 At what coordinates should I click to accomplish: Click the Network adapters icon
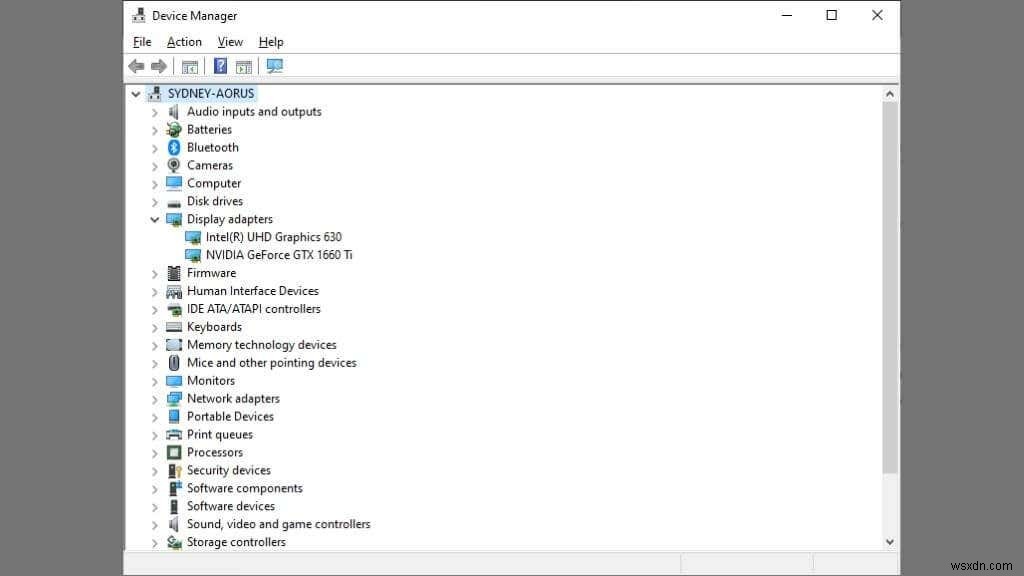pyautogui.click(x=174, y=398)
